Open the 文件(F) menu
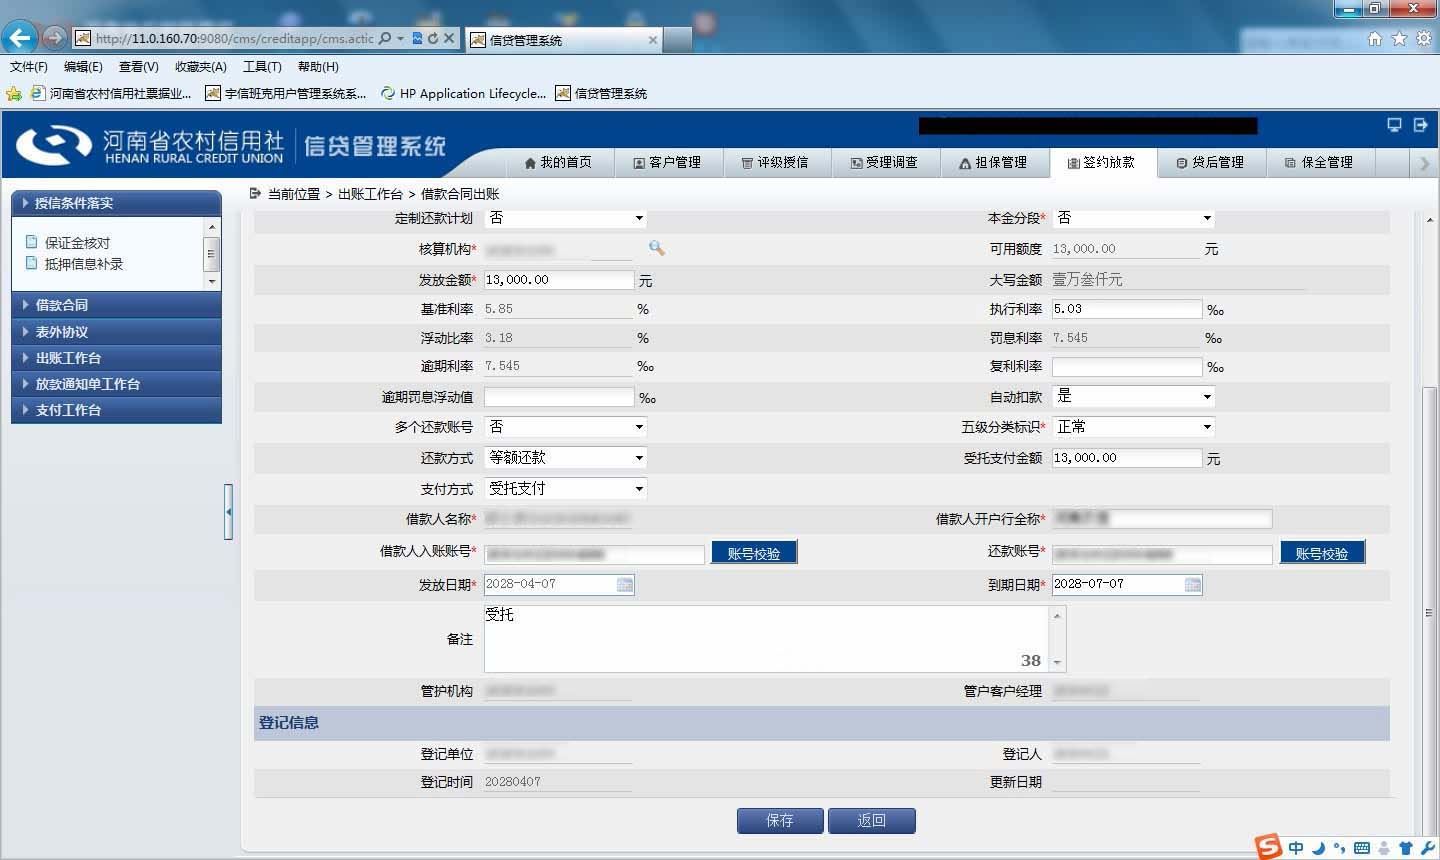 29,67
